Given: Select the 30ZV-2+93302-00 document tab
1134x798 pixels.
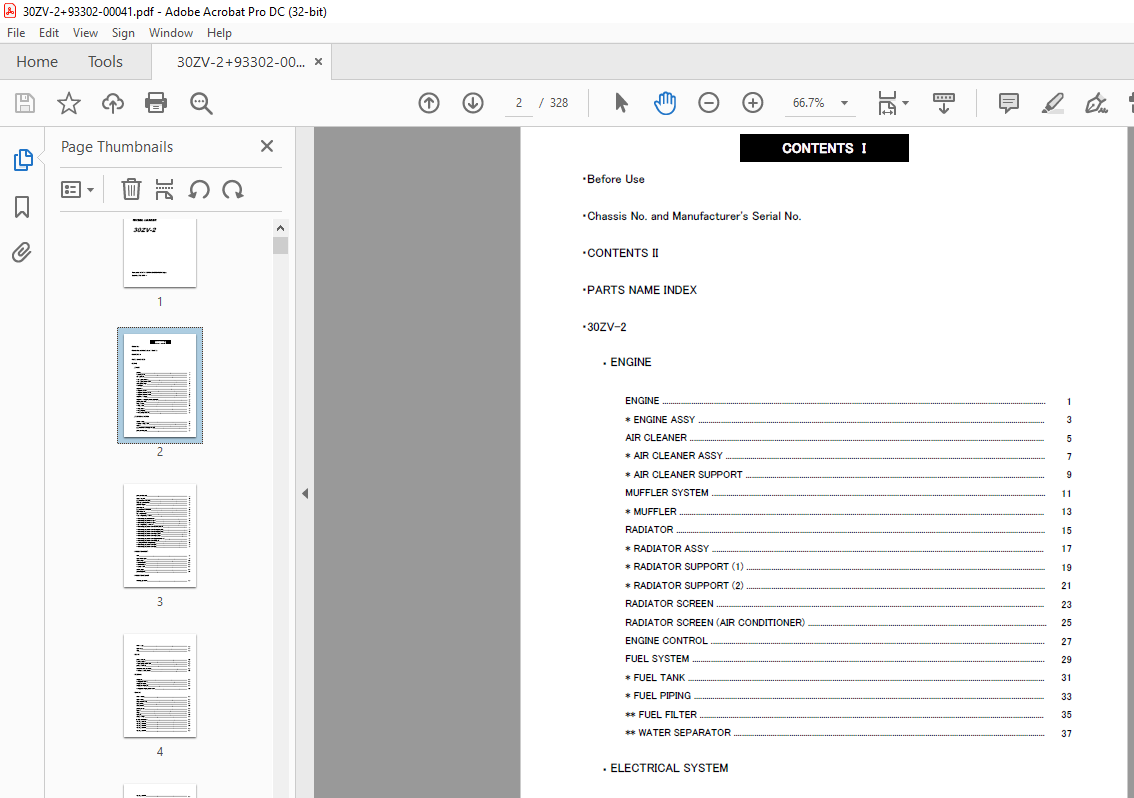Looking at the screenshot, I should (x=241, y=62).
